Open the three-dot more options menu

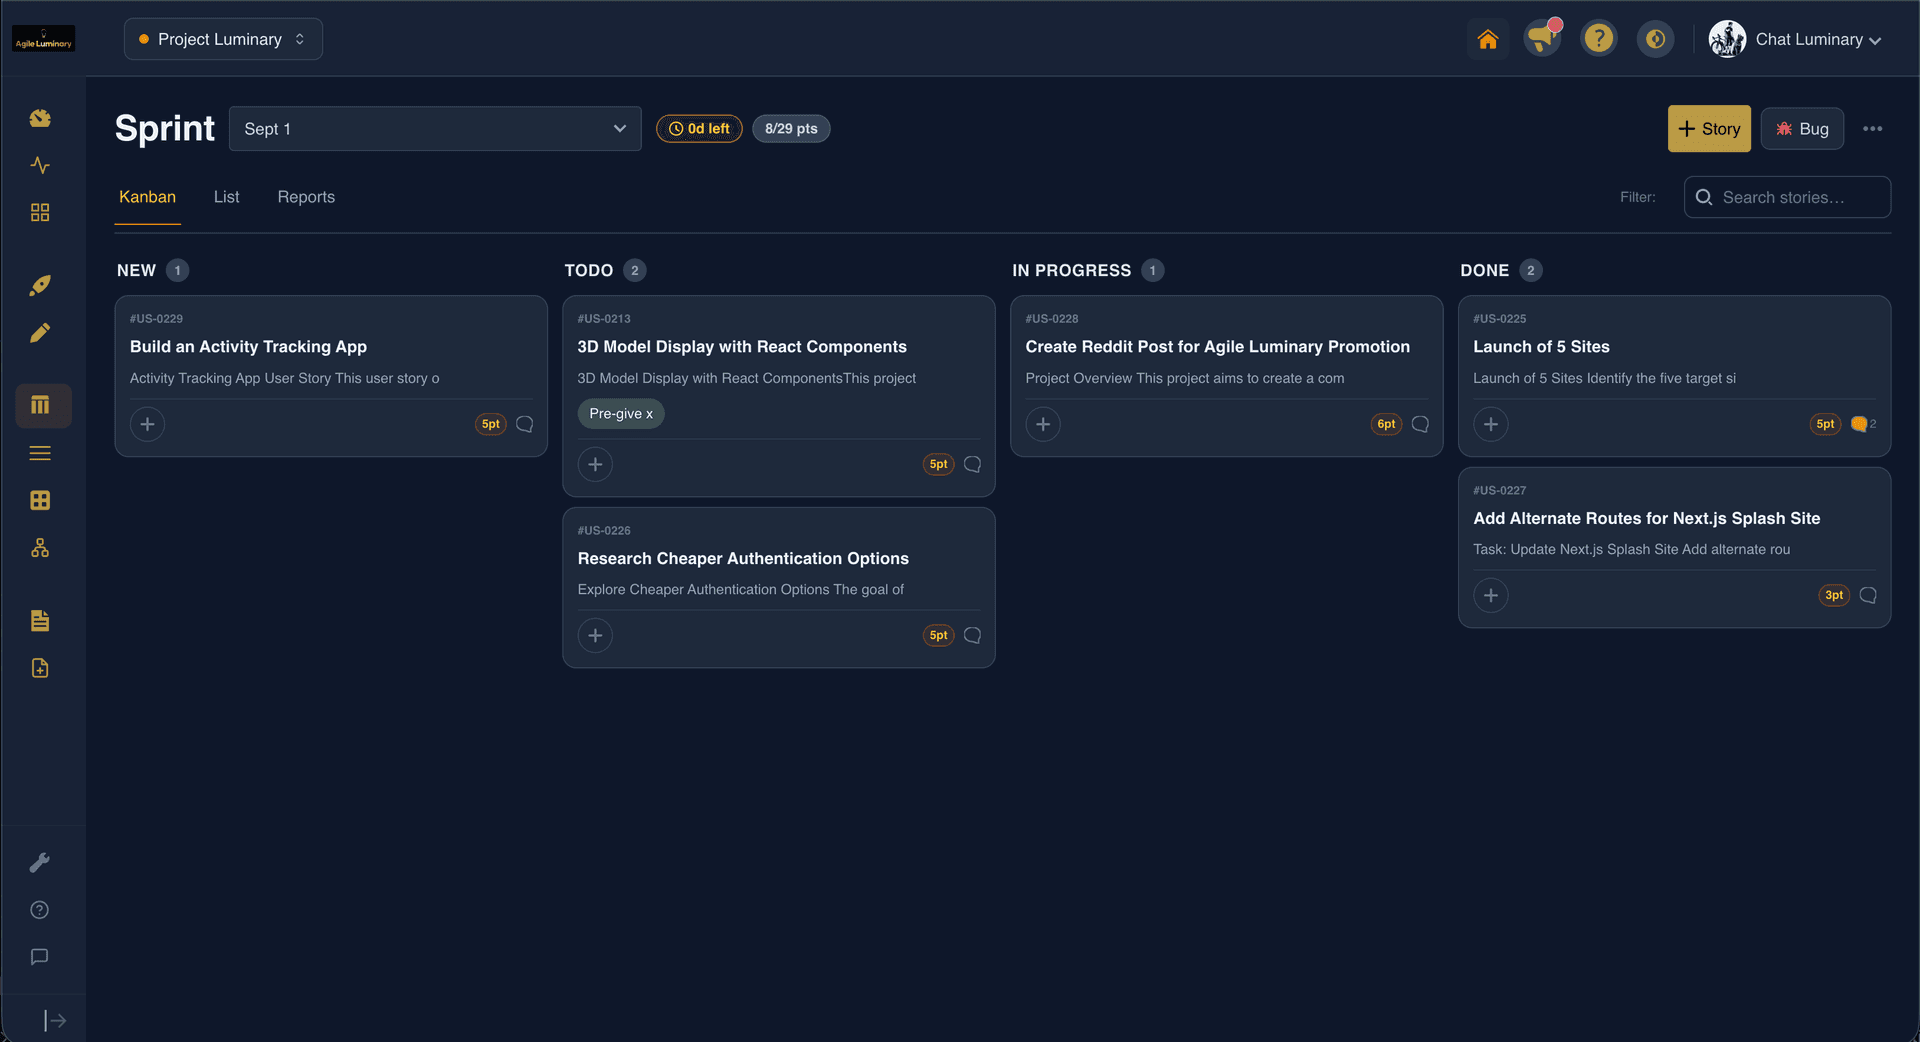tap(1873, 129)
